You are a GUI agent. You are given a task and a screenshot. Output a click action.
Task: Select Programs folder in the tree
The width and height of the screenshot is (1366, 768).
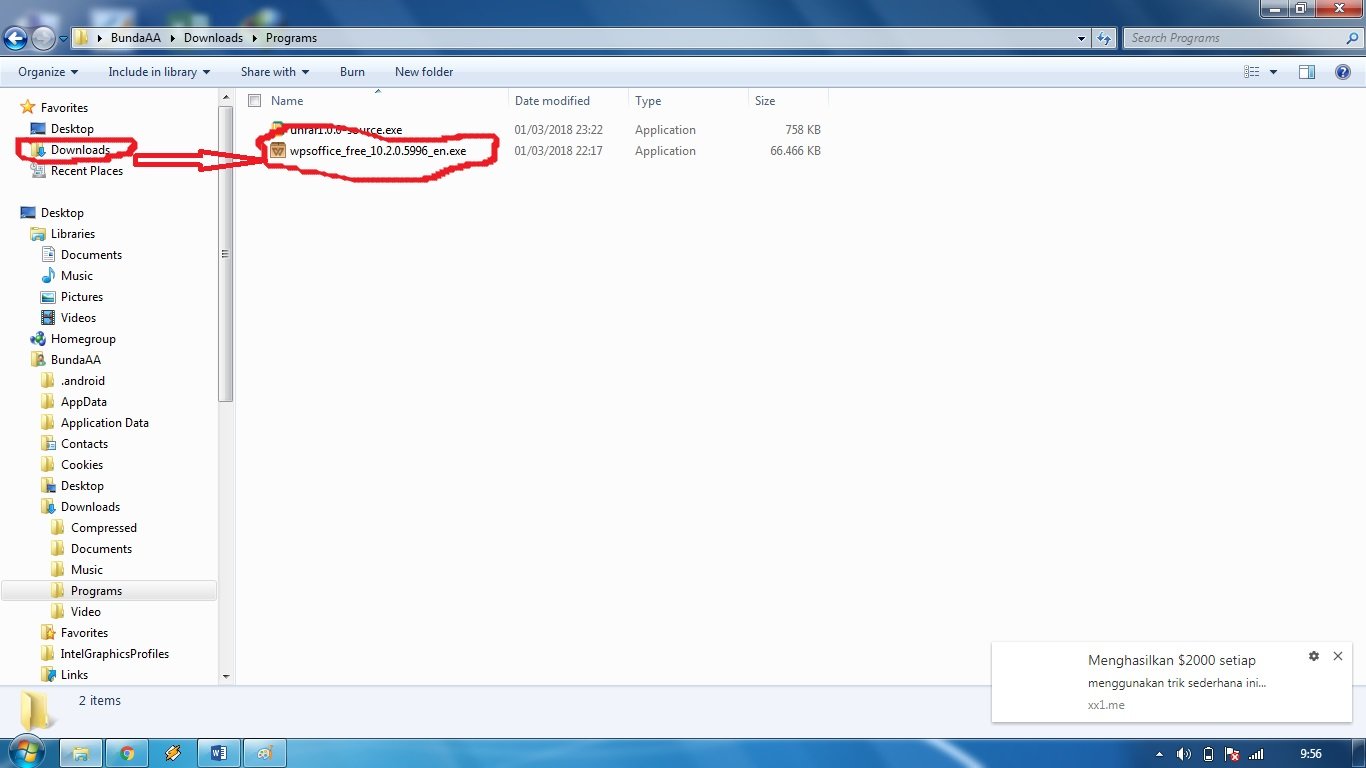pos(96,591)
